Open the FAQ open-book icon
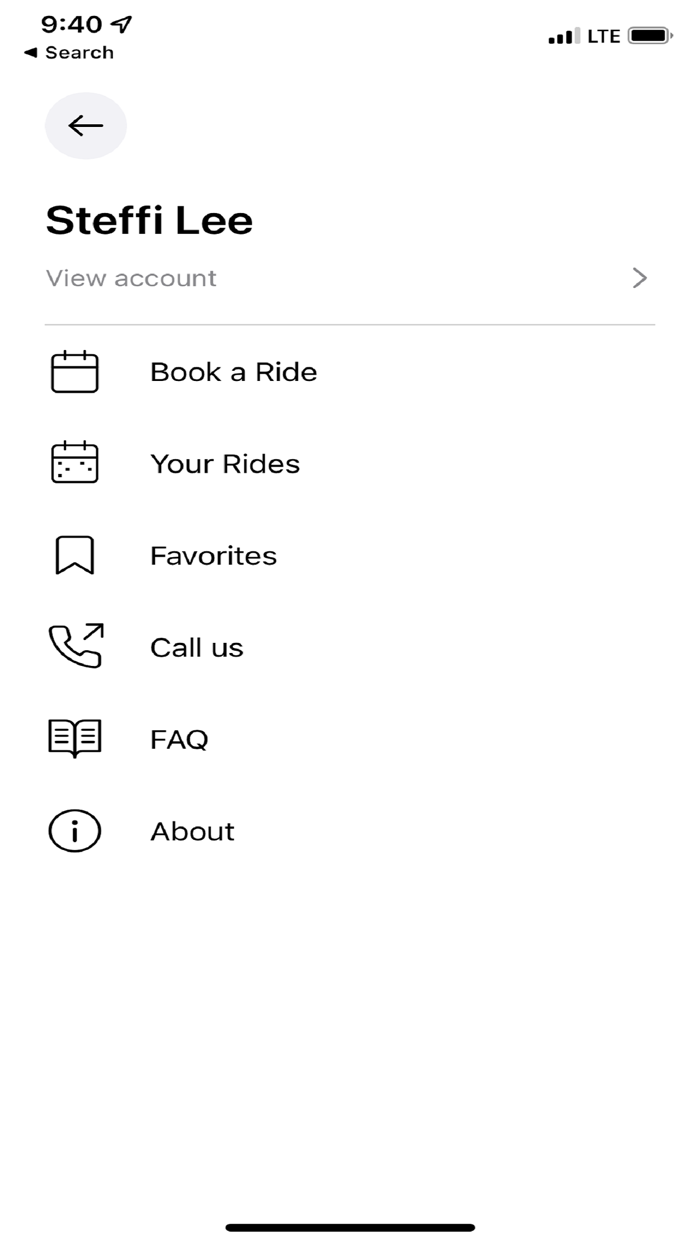 pos(74,739)
